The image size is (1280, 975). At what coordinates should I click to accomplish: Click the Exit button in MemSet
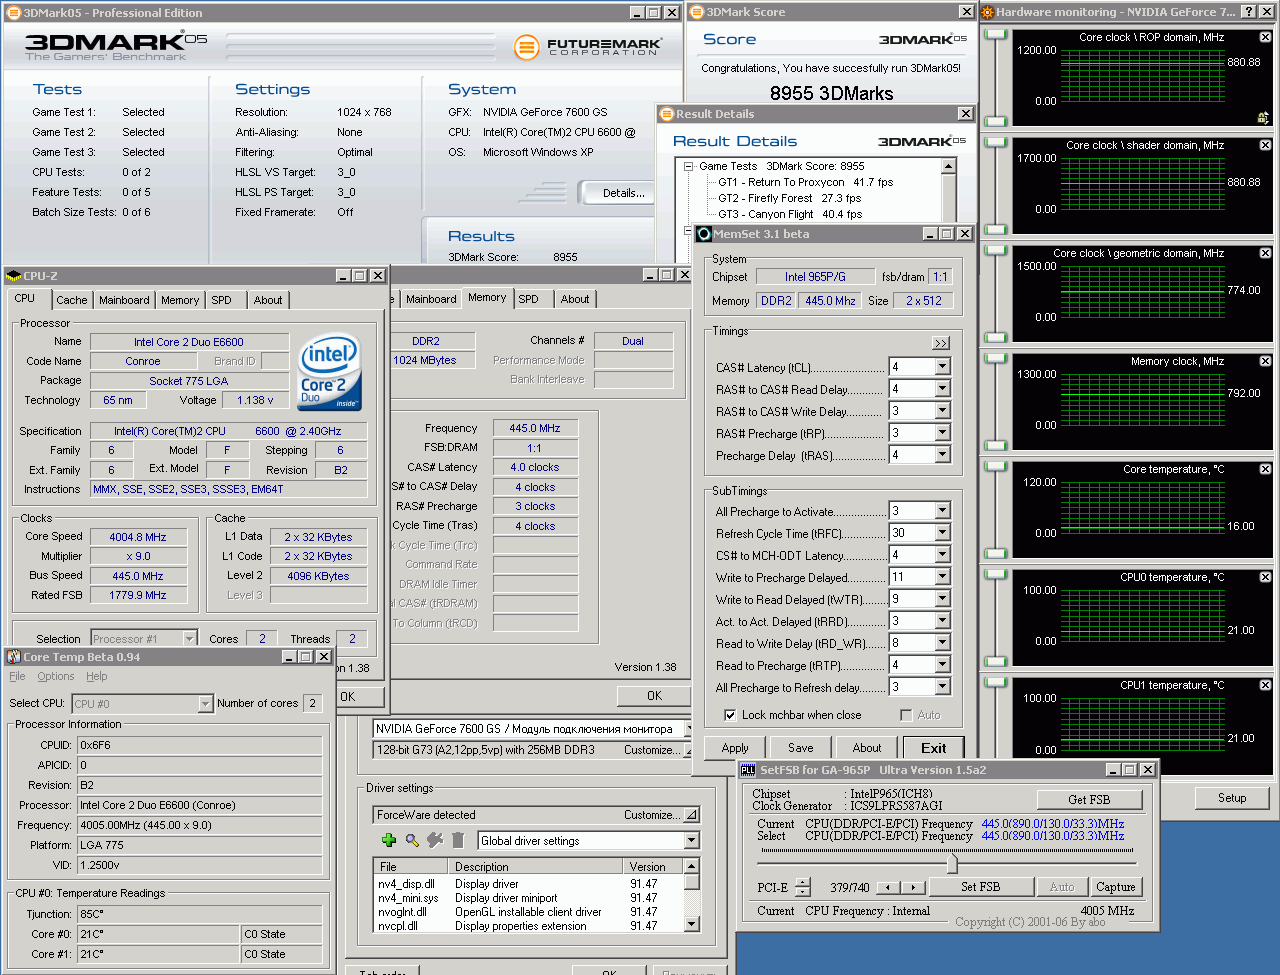click(933, 748)
